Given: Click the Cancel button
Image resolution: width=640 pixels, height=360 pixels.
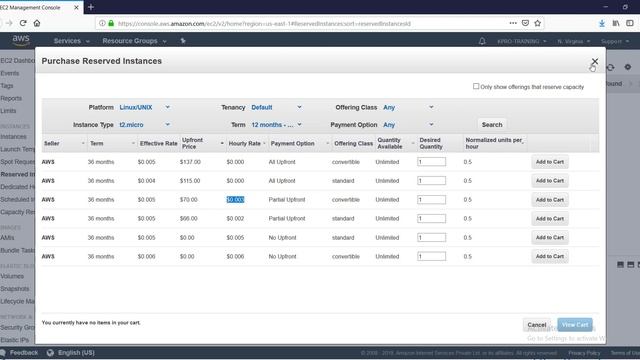Looking at the screenshot, I should (537, 325).
